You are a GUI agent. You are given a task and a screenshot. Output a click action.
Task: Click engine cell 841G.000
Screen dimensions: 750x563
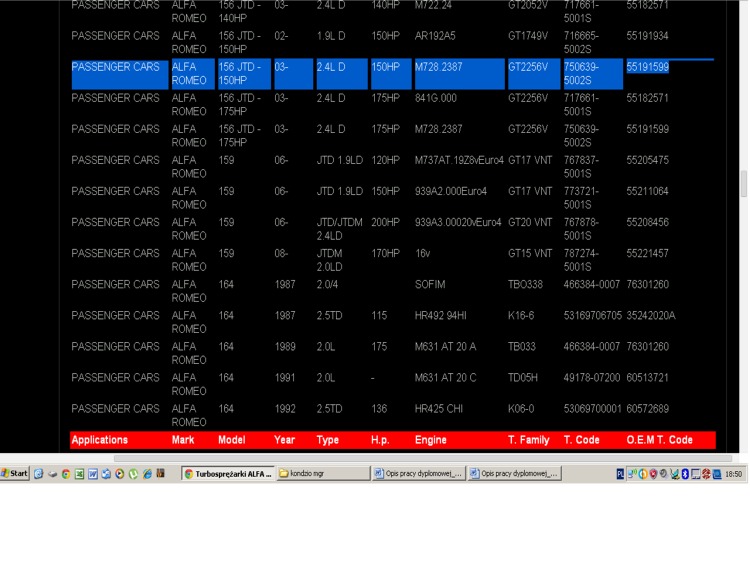click(436, 98)
